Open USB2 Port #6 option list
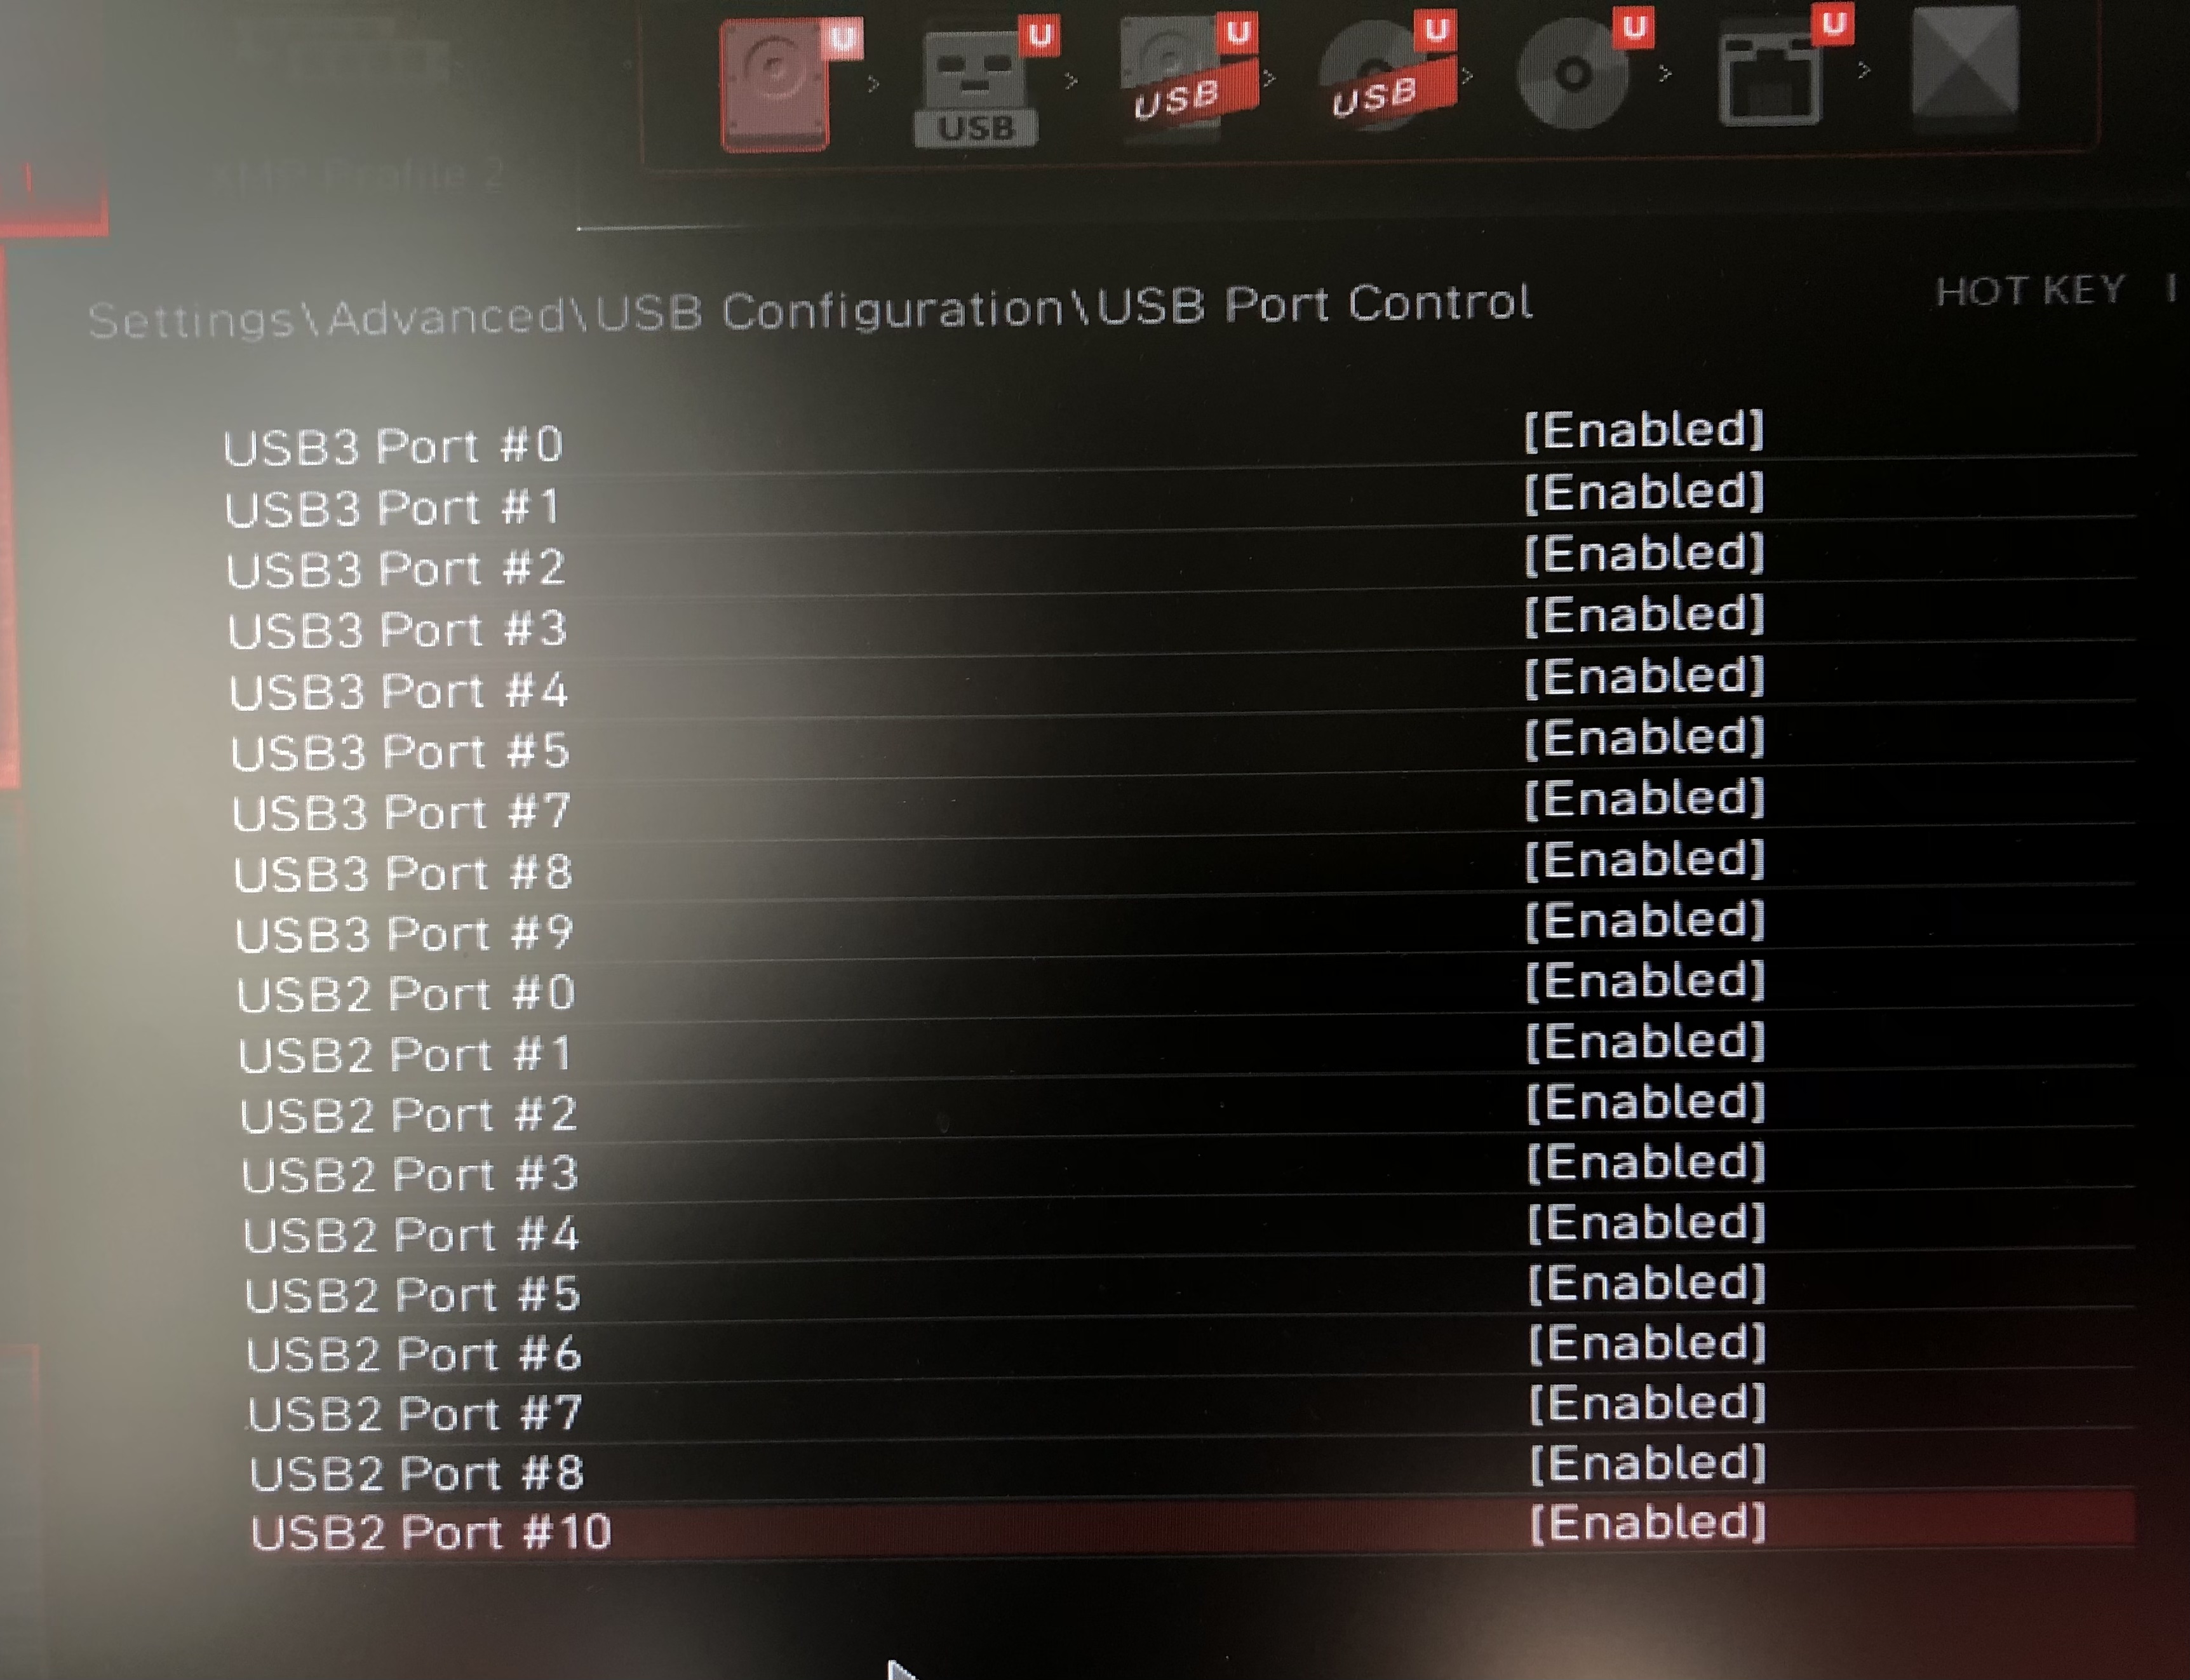 1647,1343
